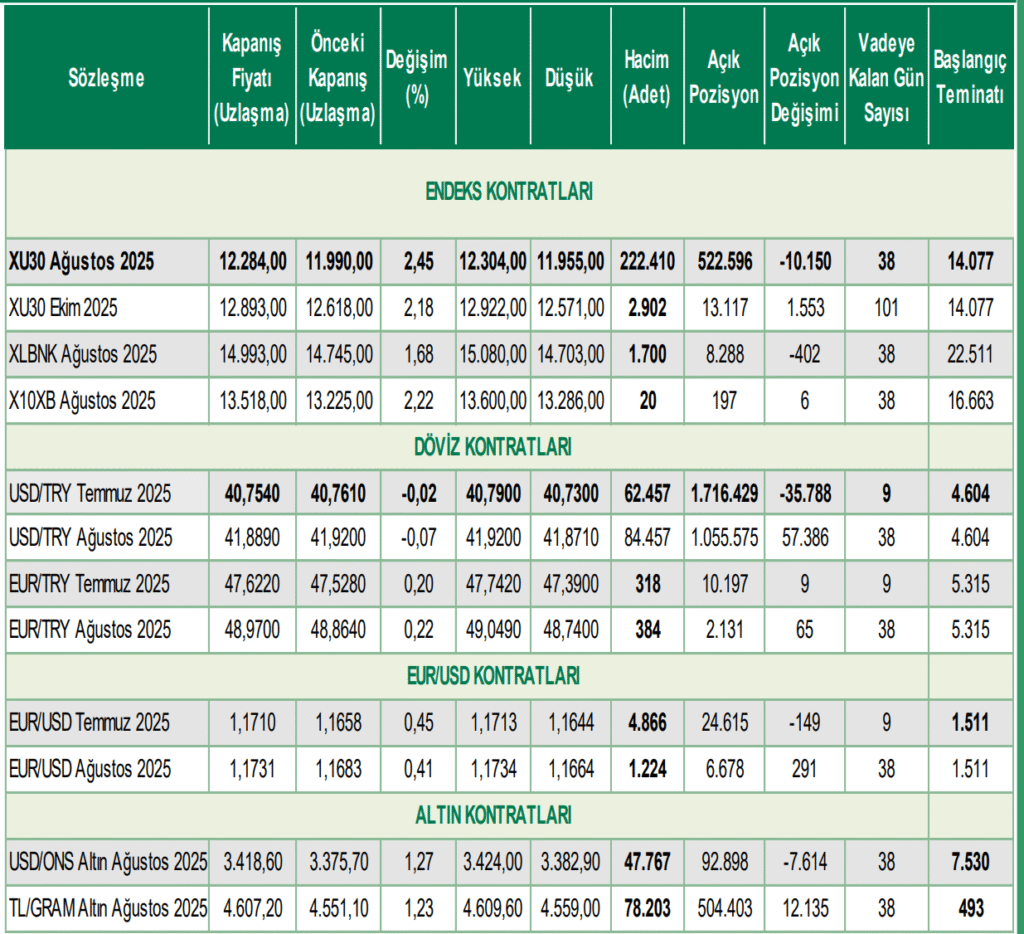Select the open position "1.055.575"
Screen dimensions: 1024x934
pos(724,538)
